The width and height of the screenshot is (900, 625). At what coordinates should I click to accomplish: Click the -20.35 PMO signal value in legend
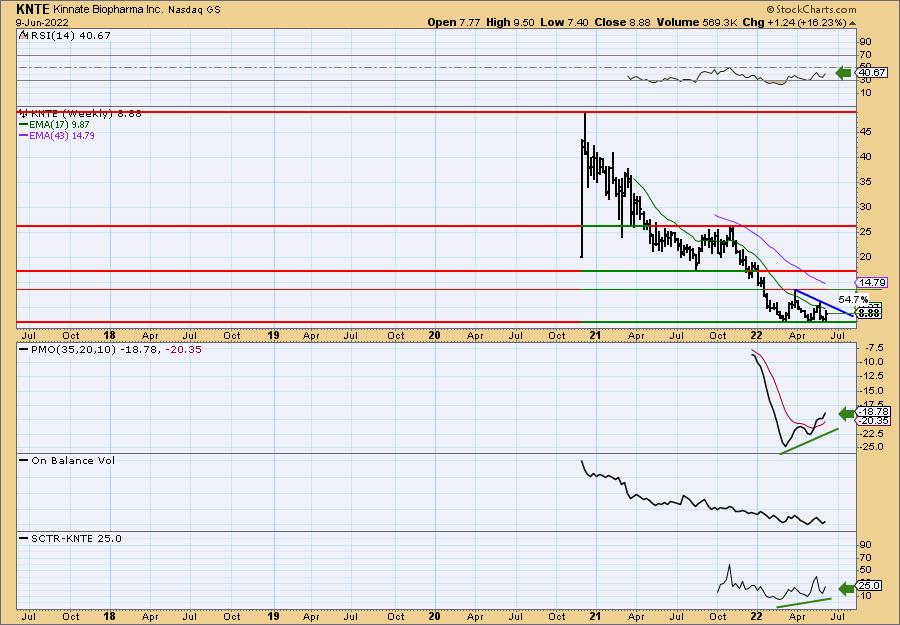click(183, 349)
